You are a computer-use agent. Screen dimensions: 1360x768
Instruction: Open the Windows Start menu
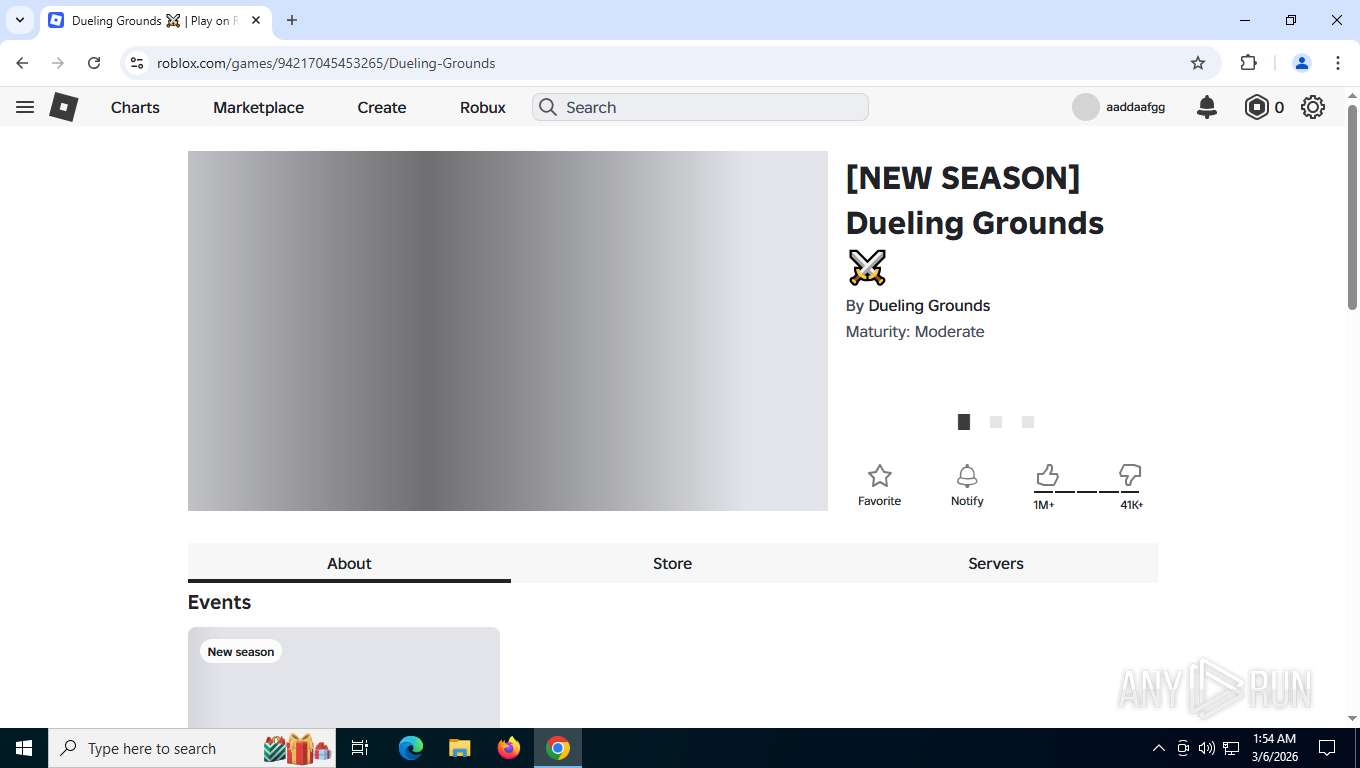tap(24, 748)
